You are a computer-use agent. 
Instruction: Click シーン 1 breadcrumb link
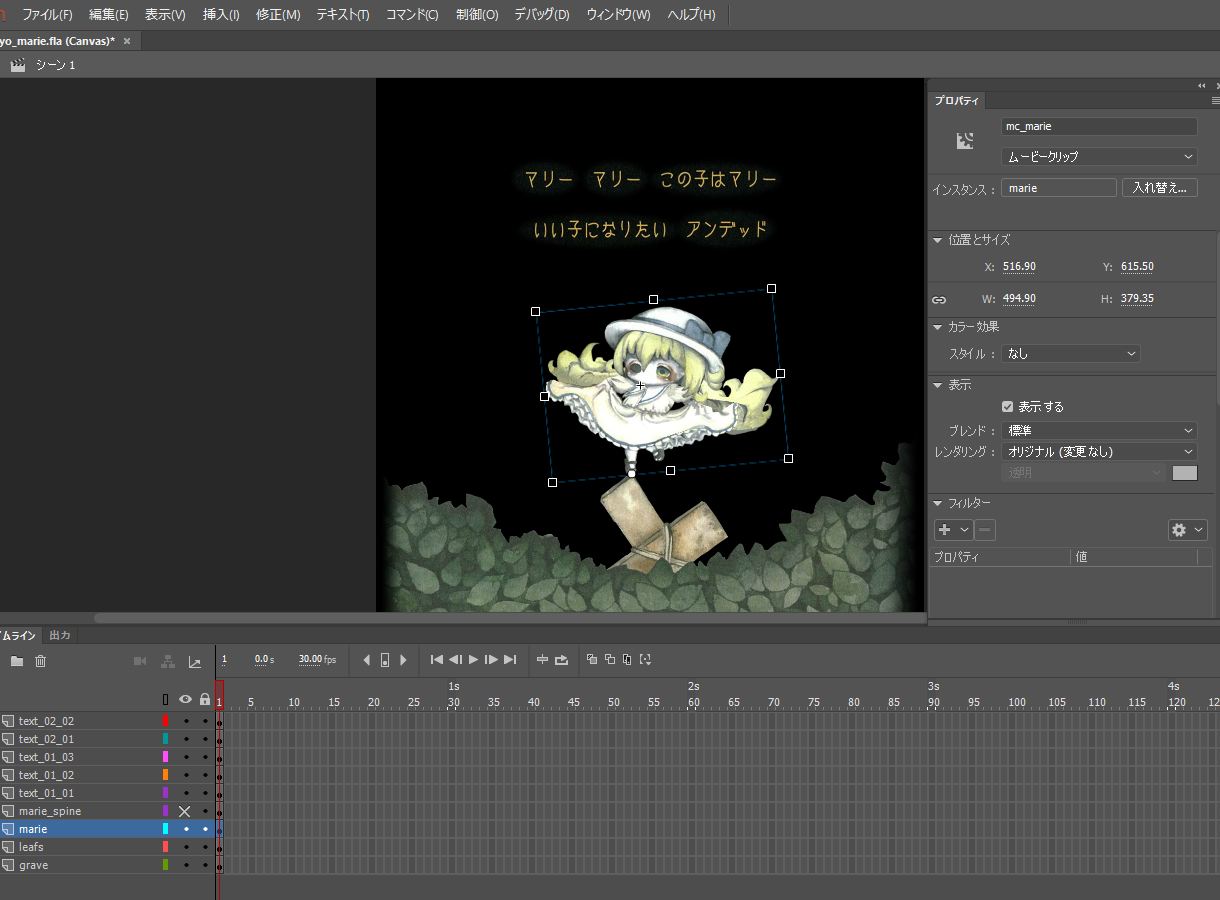point(55,65)
